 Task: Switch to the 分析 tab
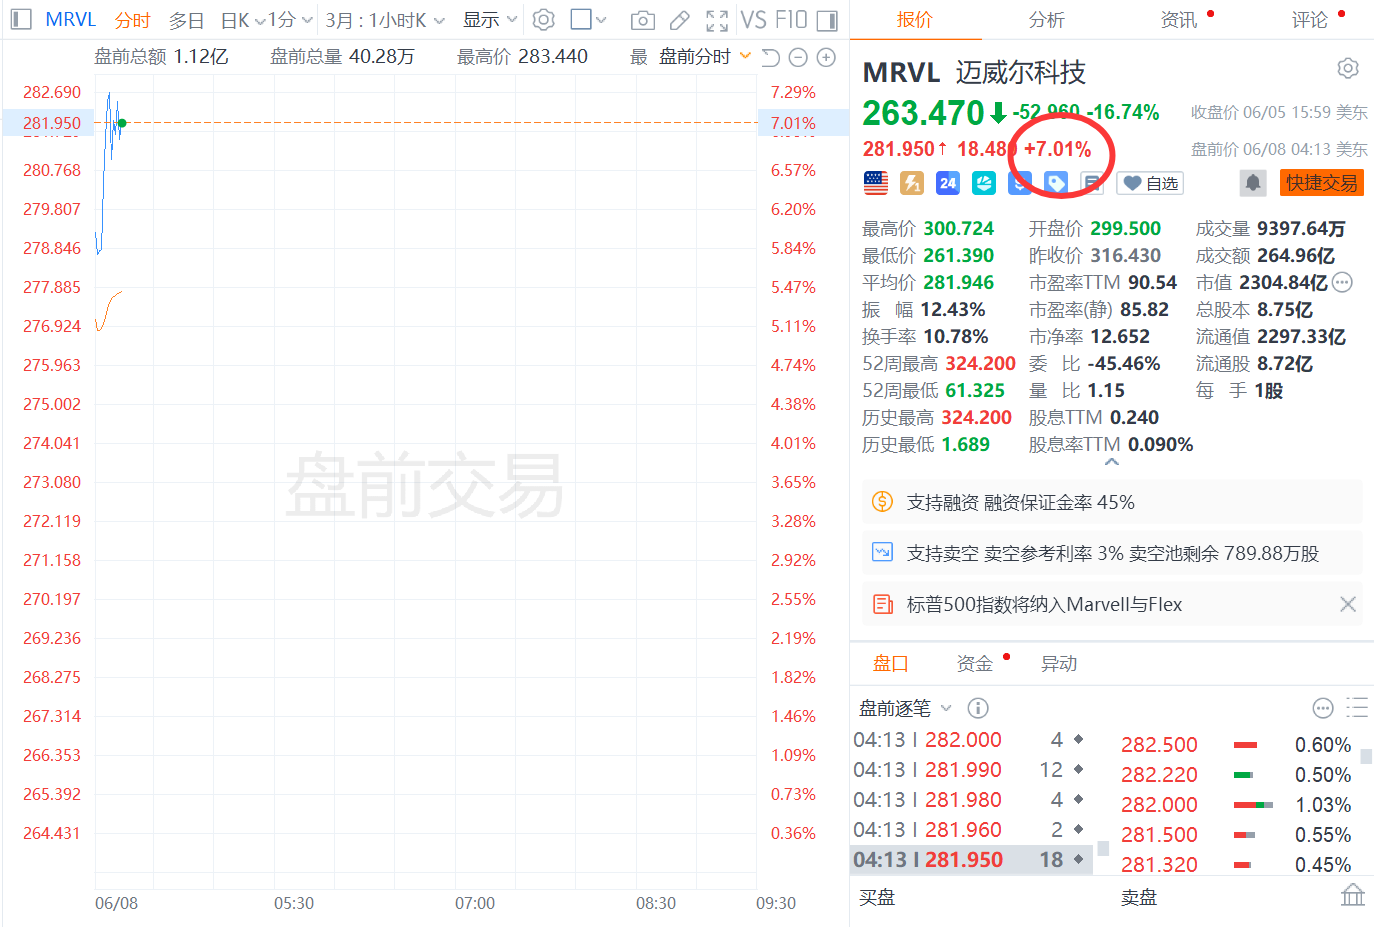tap(1046, 20)
